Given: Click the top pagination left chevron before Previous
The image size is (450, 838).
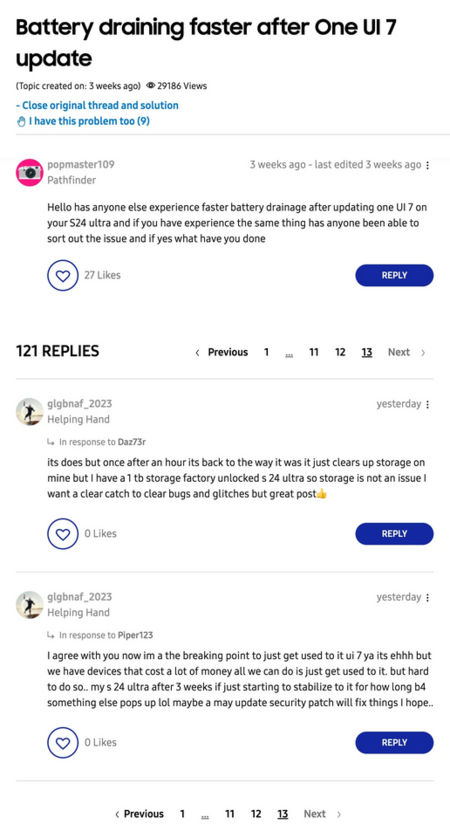Looking at the screenshot, I should click(197, 353).
